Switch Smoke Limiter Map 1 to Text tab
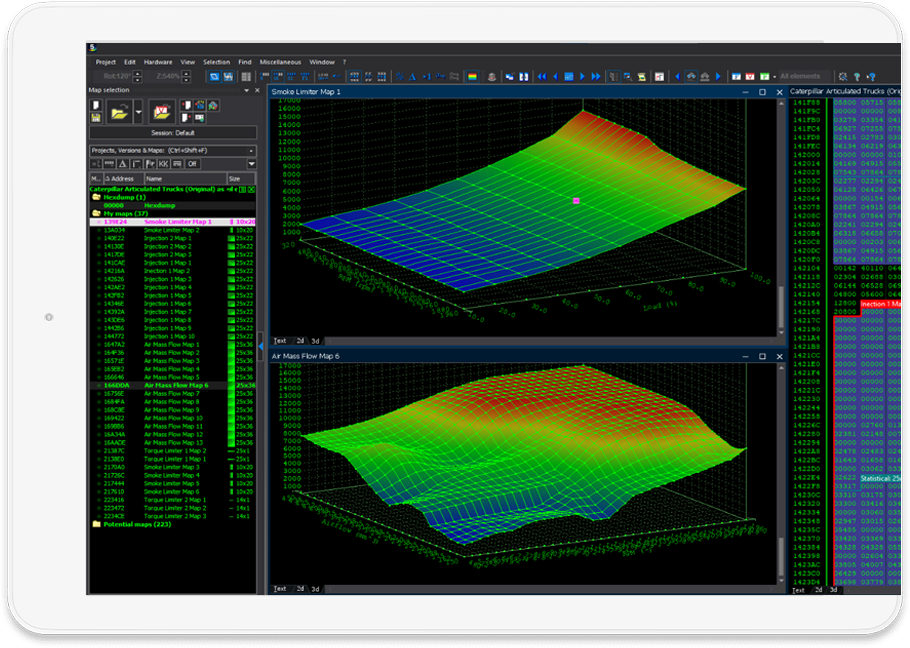 280,341
